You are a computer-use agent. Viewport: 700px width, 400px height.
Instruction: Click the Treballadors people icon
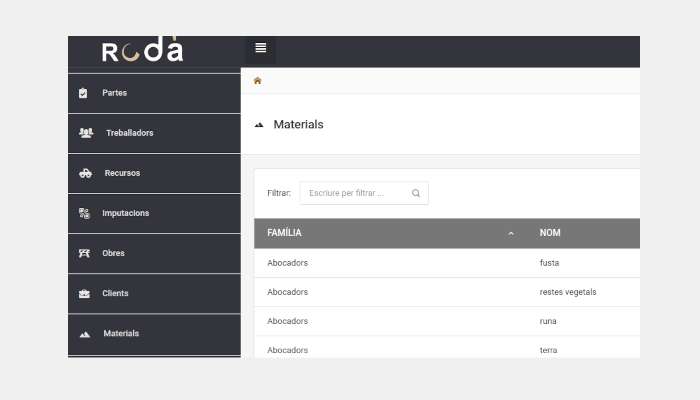tap(86, 133)
